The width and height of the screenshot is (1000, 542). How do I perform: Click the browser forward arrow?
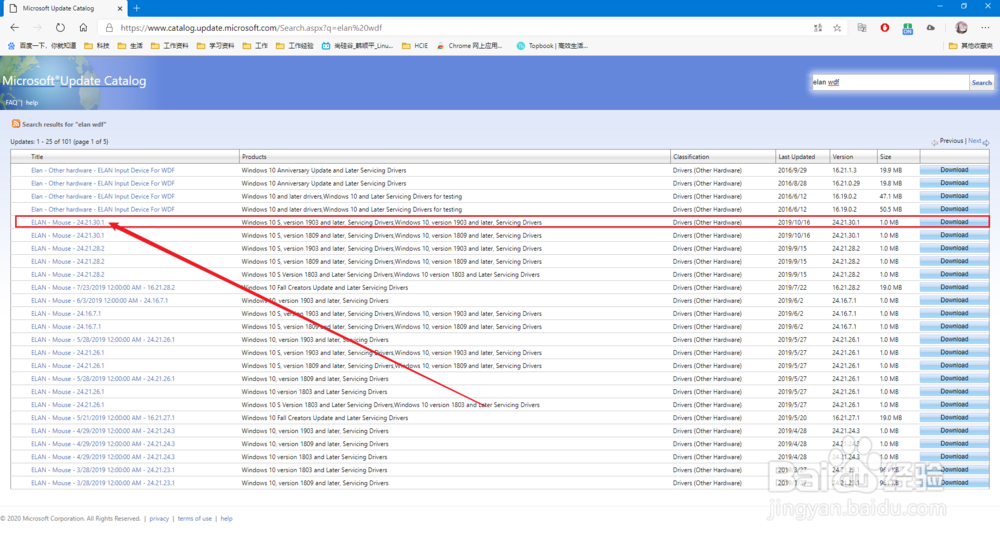37,27
